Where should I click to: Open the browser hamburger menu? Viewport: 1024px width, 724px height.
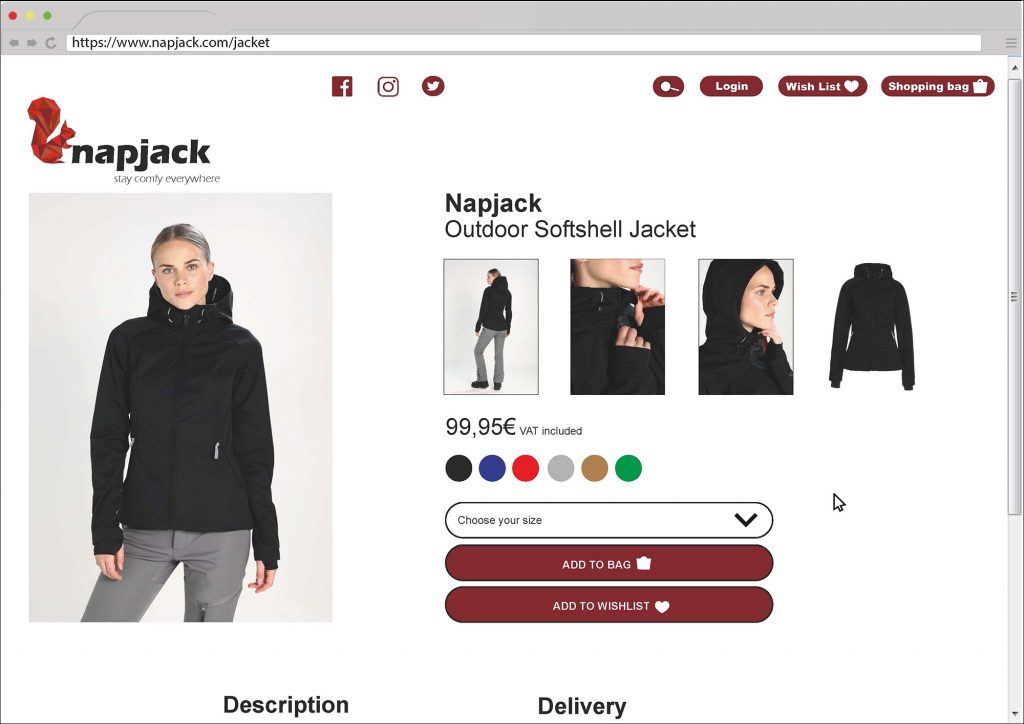[x=1011, y=43]
